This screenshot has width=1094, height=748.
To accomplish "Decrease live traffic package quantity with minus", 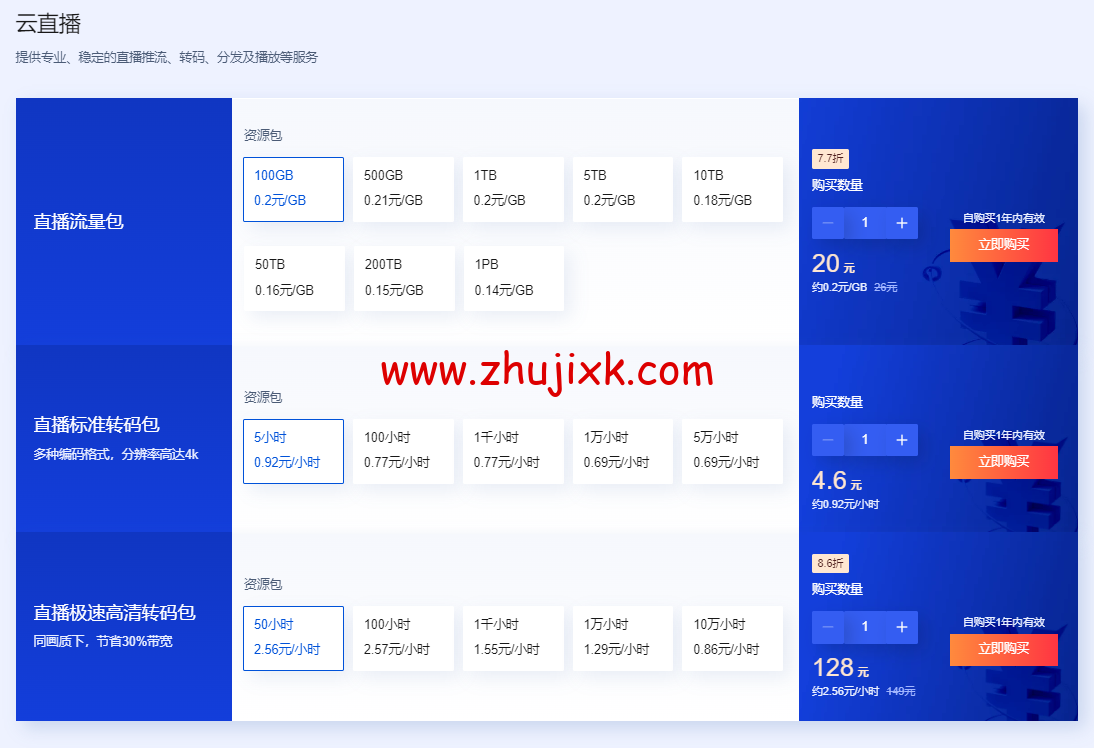I will (828, 223).
